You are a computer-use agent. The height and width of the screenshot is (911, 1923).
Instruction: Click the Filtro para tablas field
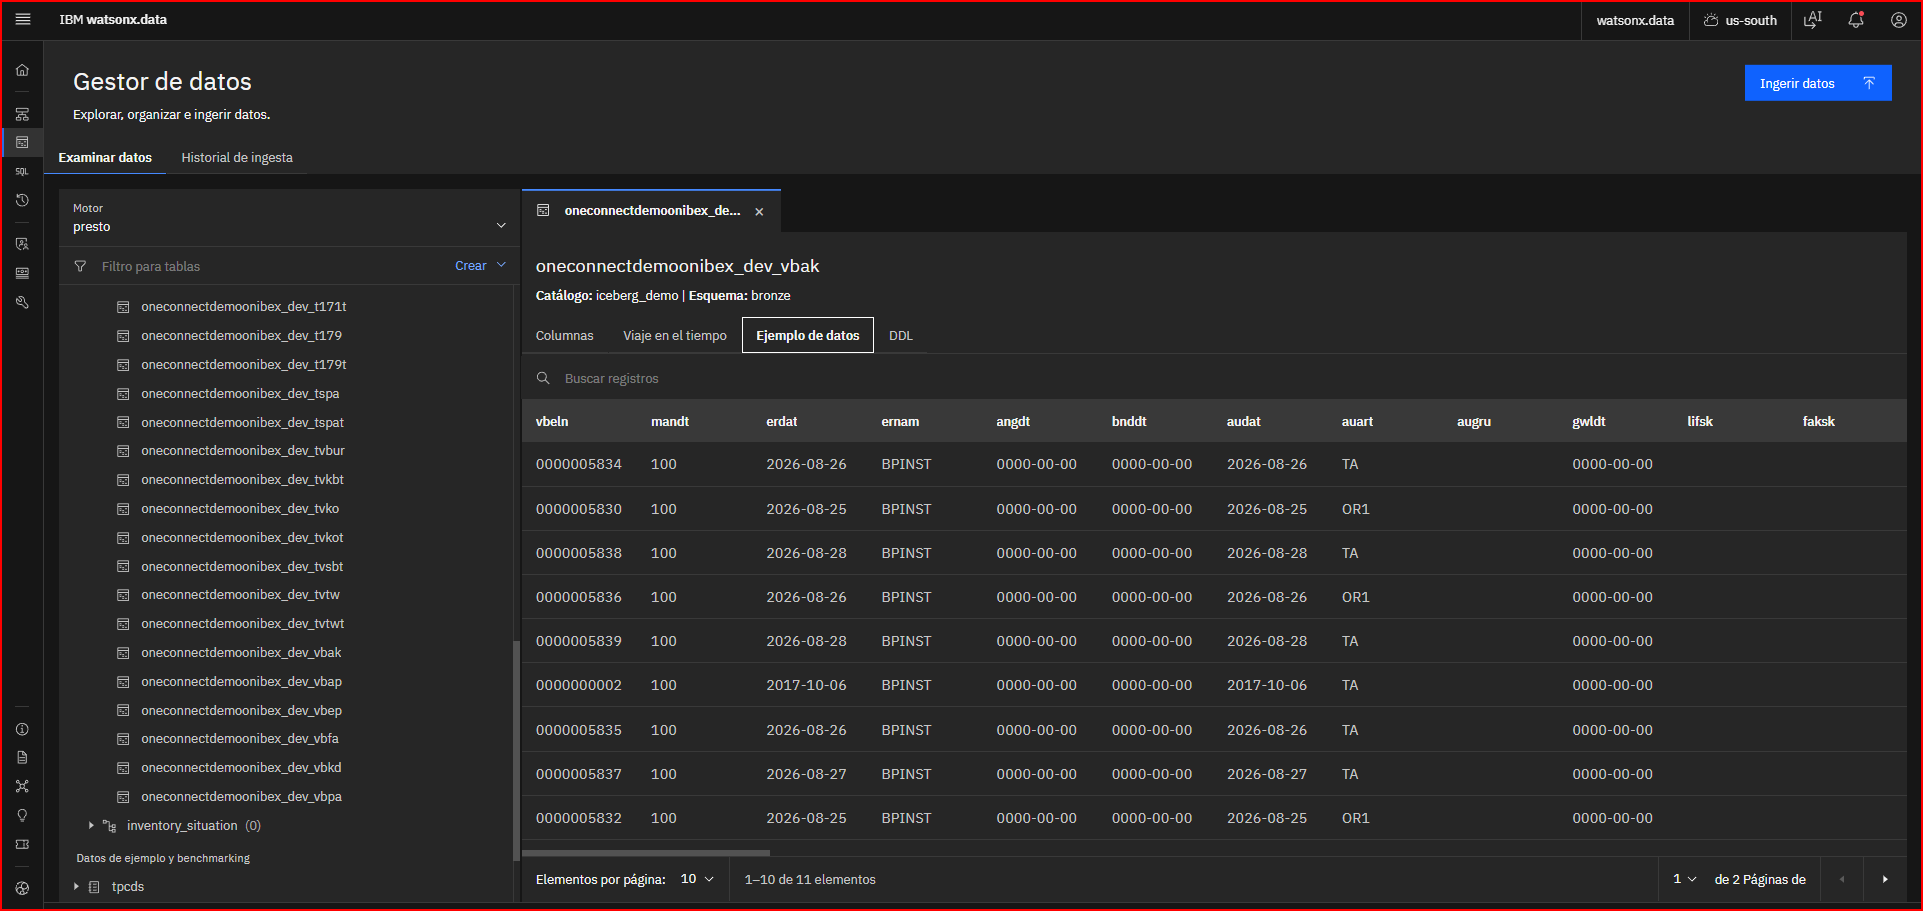[270, 266]
